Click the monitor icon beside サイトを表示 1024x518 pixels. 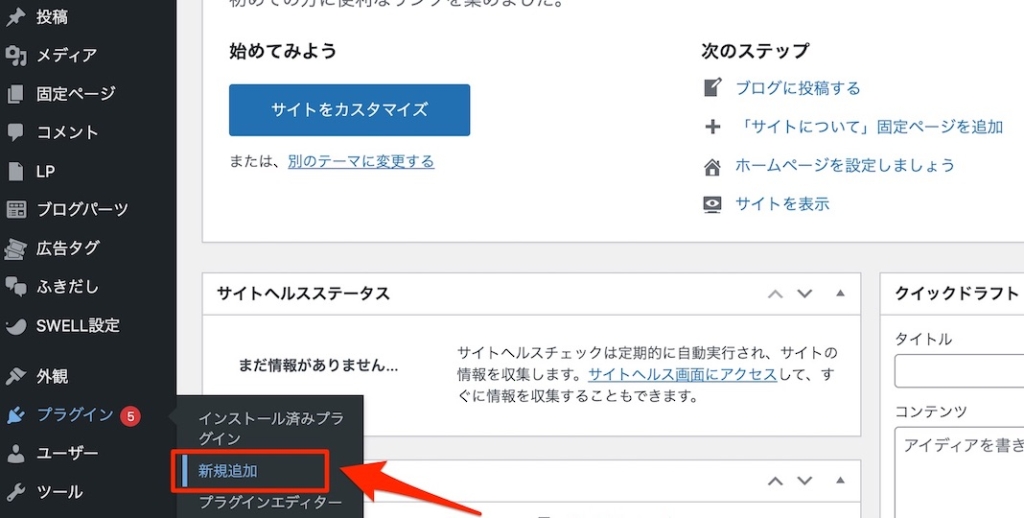click(x=712, y=204)
